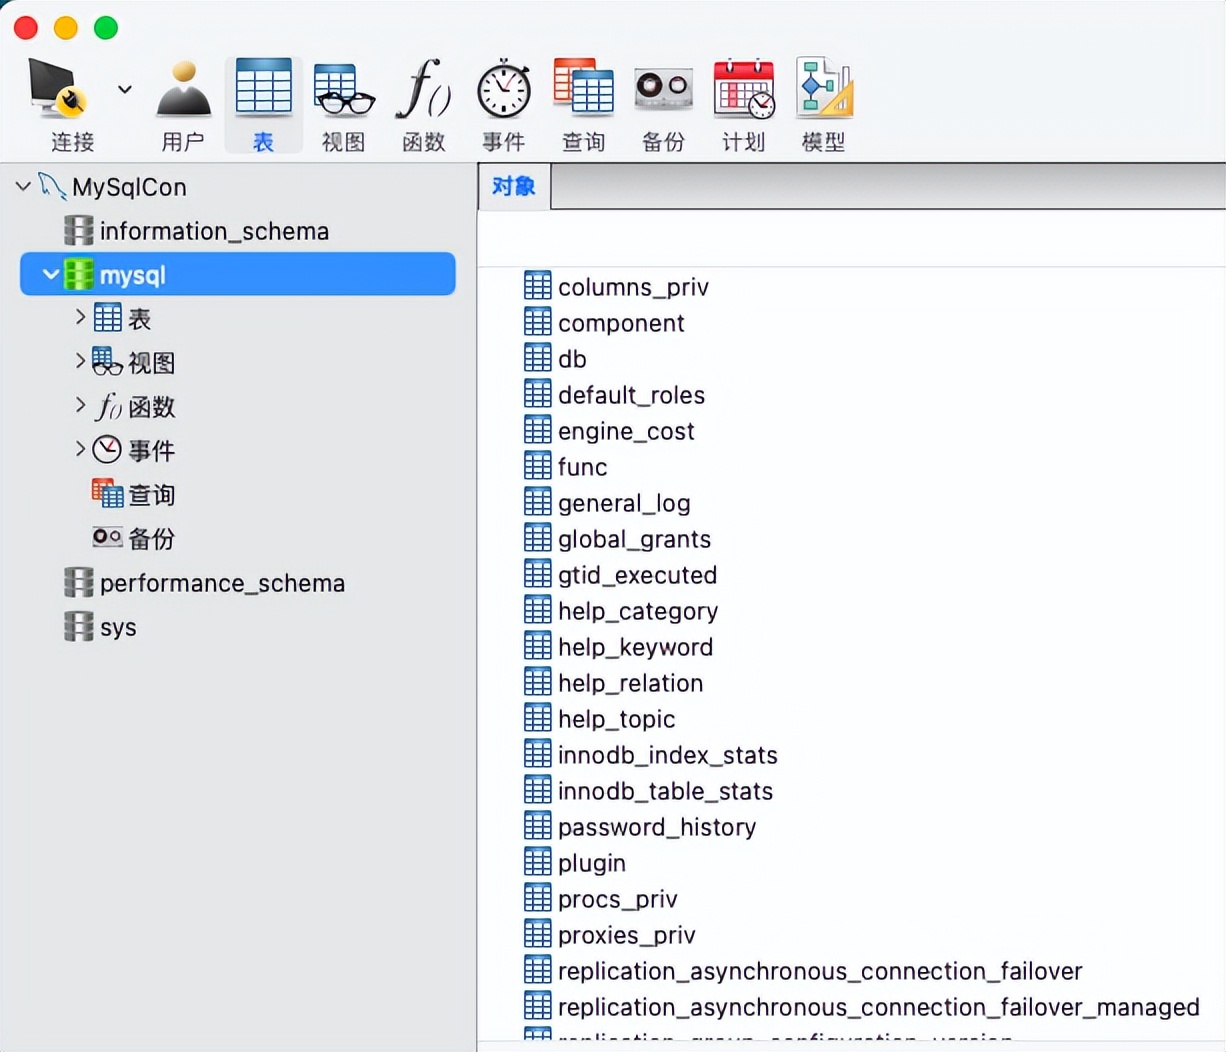Open the information_schema database
The width and height of the screenshot is (1226, 1052).
pos(213,231)
